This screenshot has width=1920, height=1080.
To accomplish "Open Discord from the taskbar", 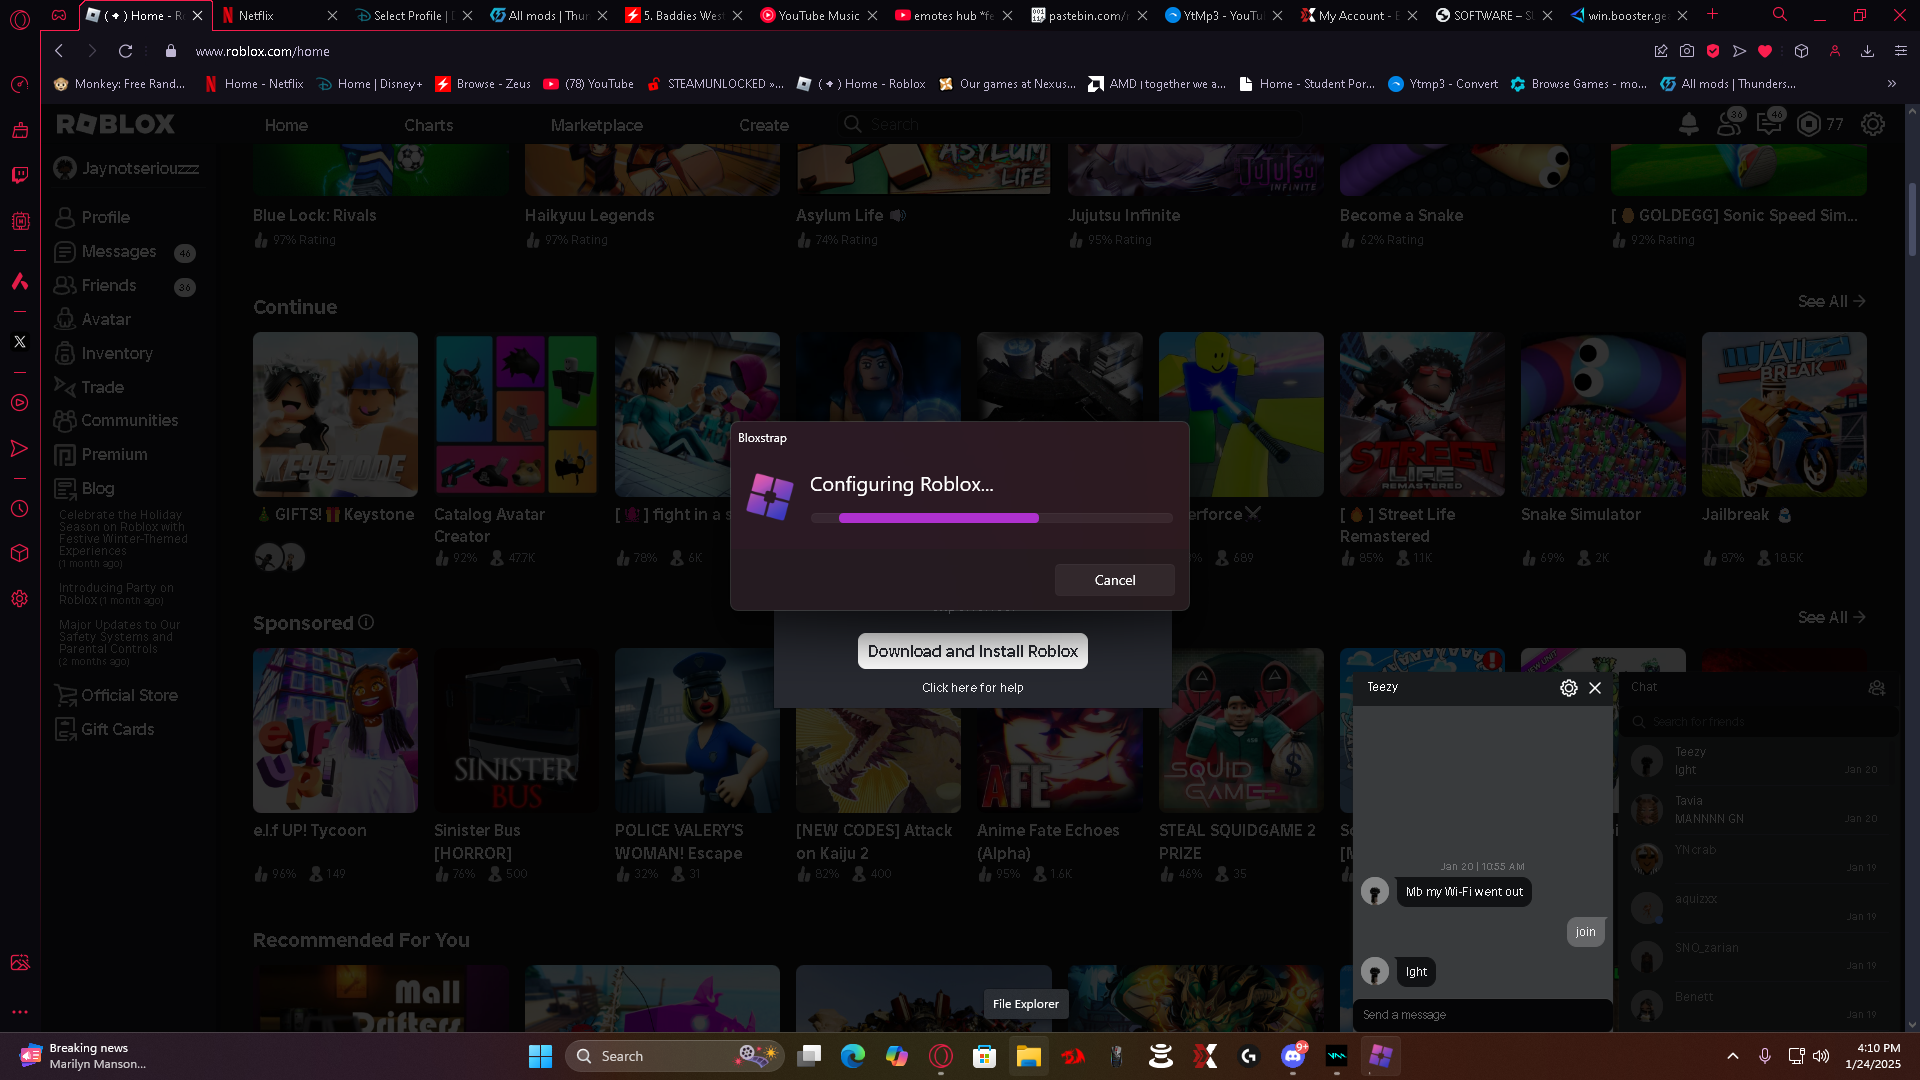I will point(1293,1056).
